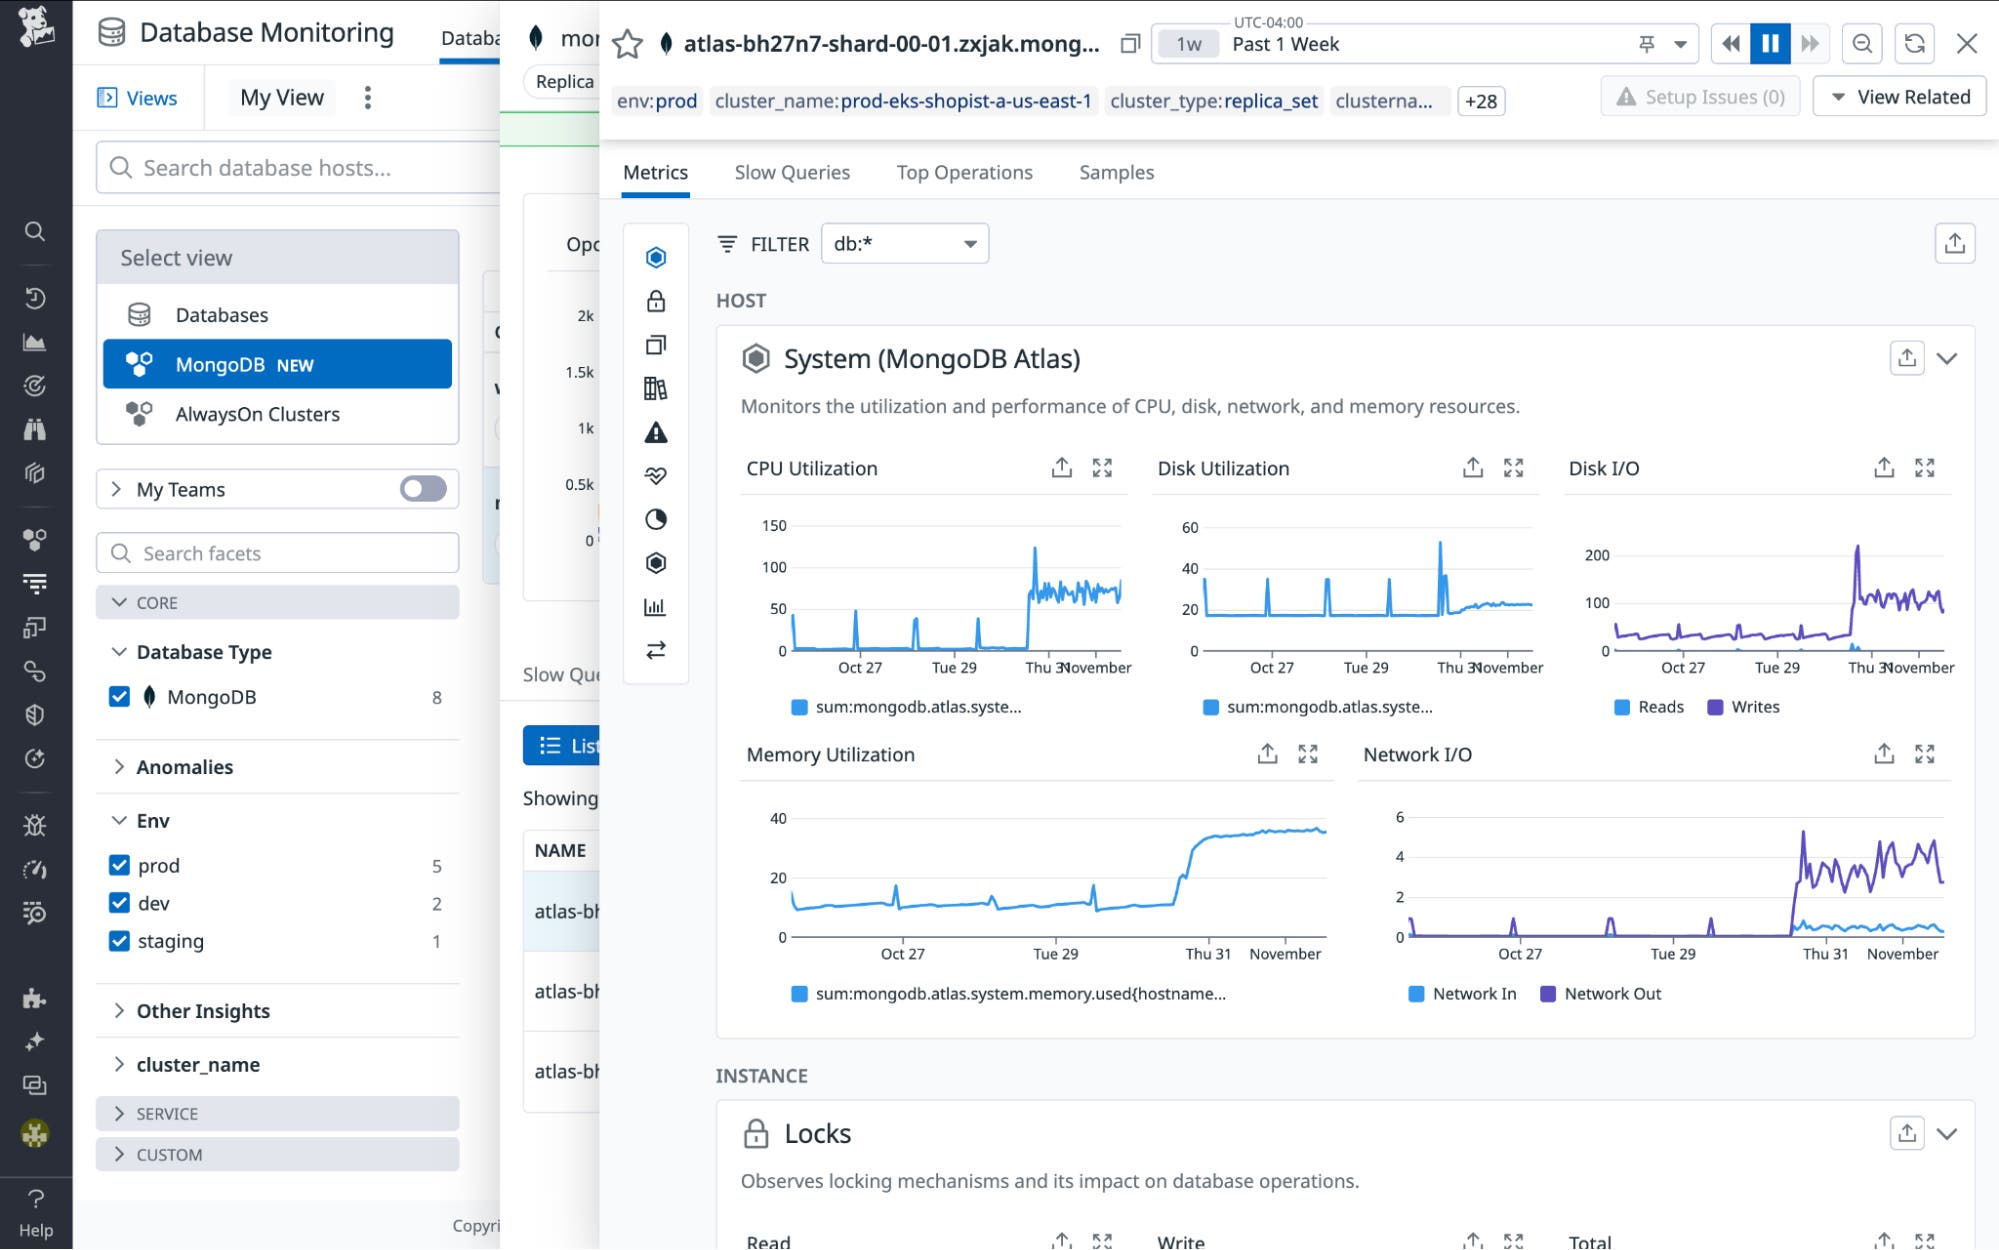
Task: Switch to the Slow Queries tab
Action: 792,172
